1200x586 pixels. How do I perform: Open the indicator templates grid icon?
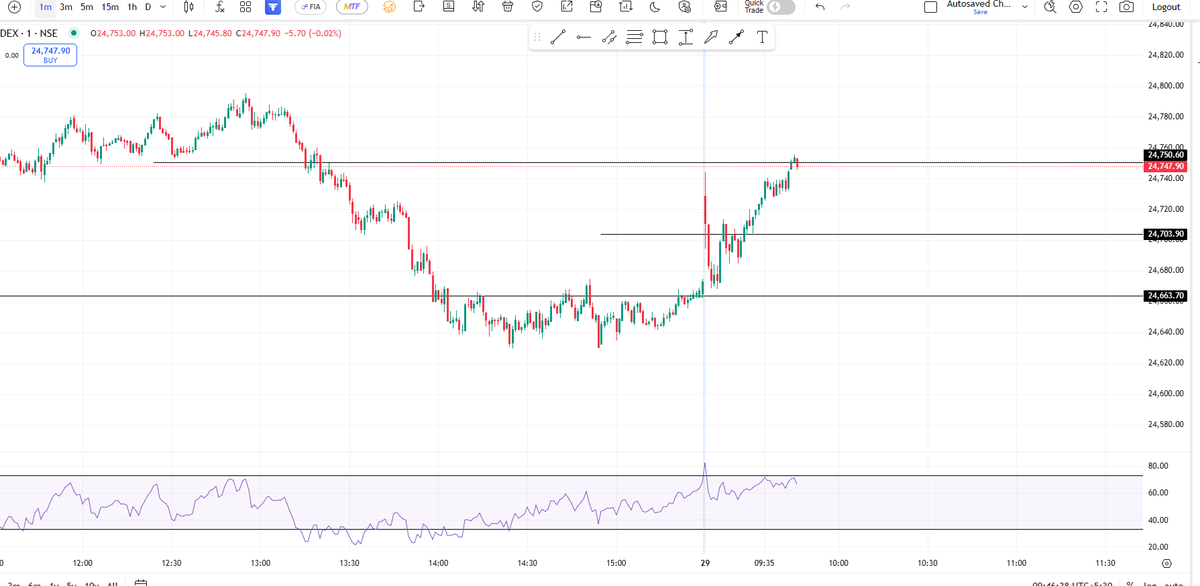pyautogui.click(x=245, y=7)
